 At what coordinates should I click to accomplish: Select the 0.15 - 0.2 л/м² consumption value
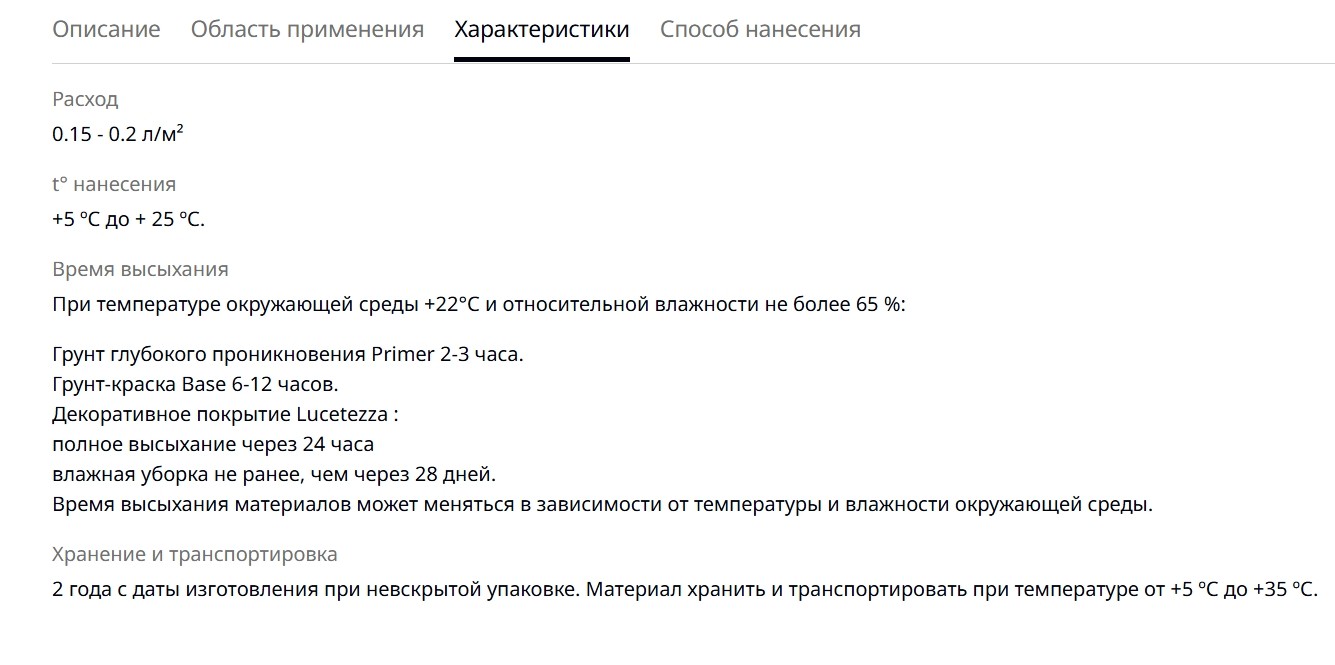pos(118,134)
